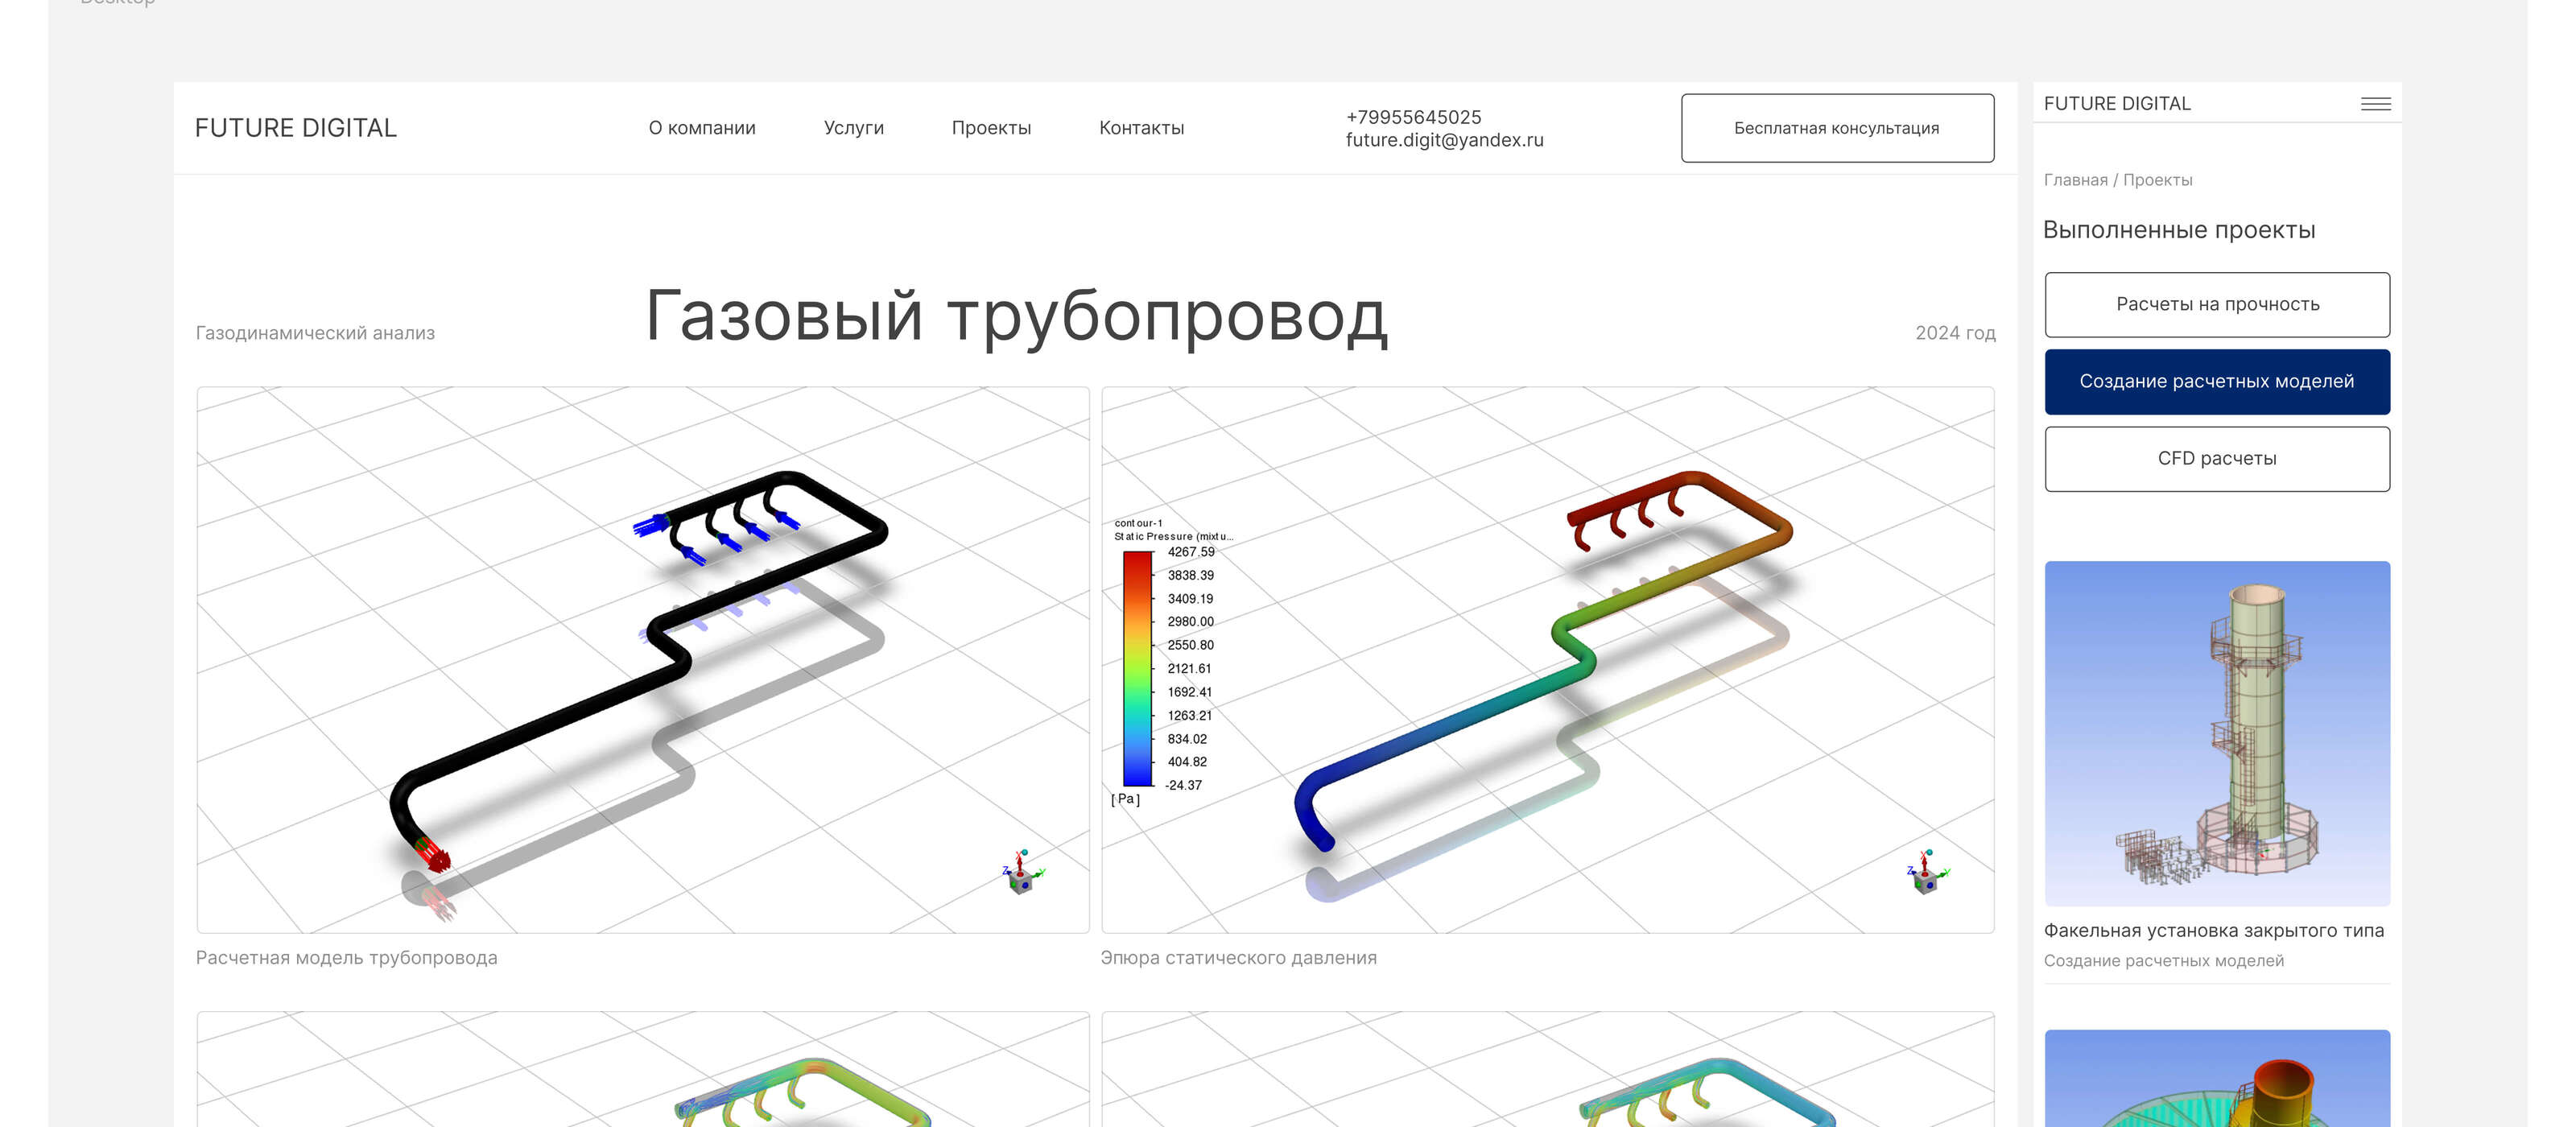
Task: Select the Создание расчетных моделей filter
Action: pyautogui.click(x=2216, y=381)
